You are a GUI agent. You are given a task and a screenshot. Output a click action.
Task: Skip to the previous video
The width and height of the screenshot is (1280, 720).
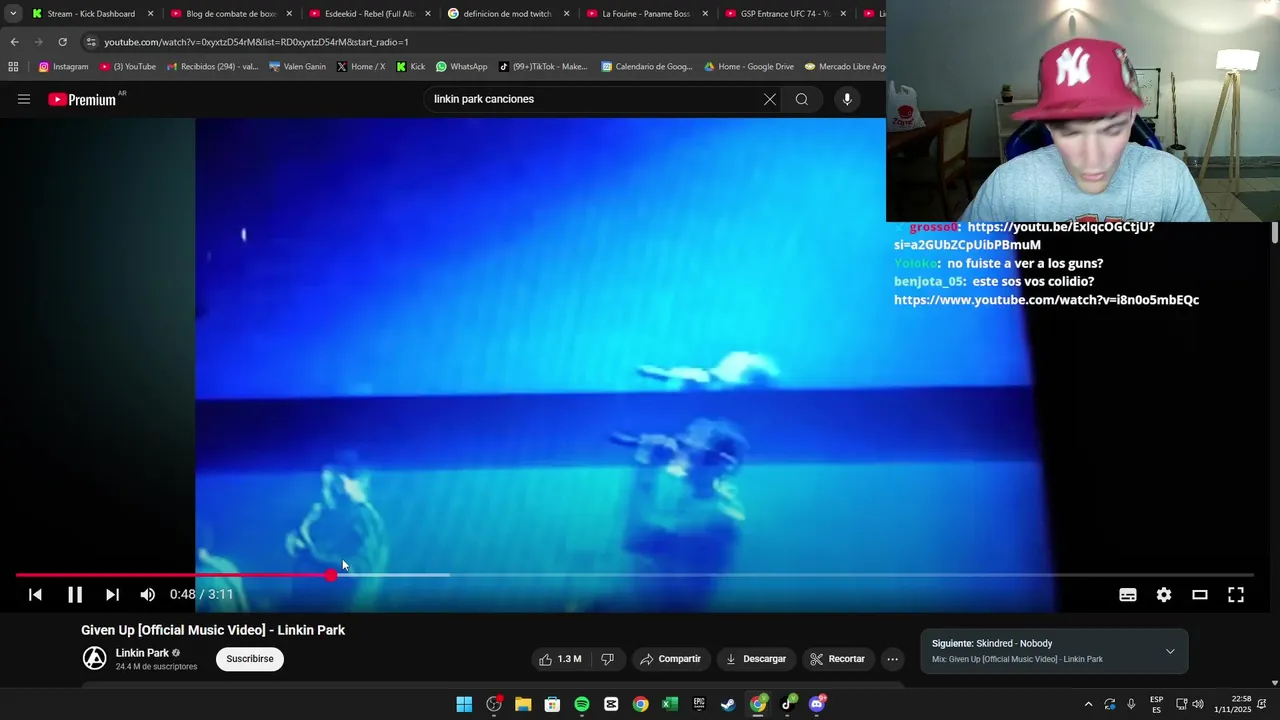tap(35, 594)
